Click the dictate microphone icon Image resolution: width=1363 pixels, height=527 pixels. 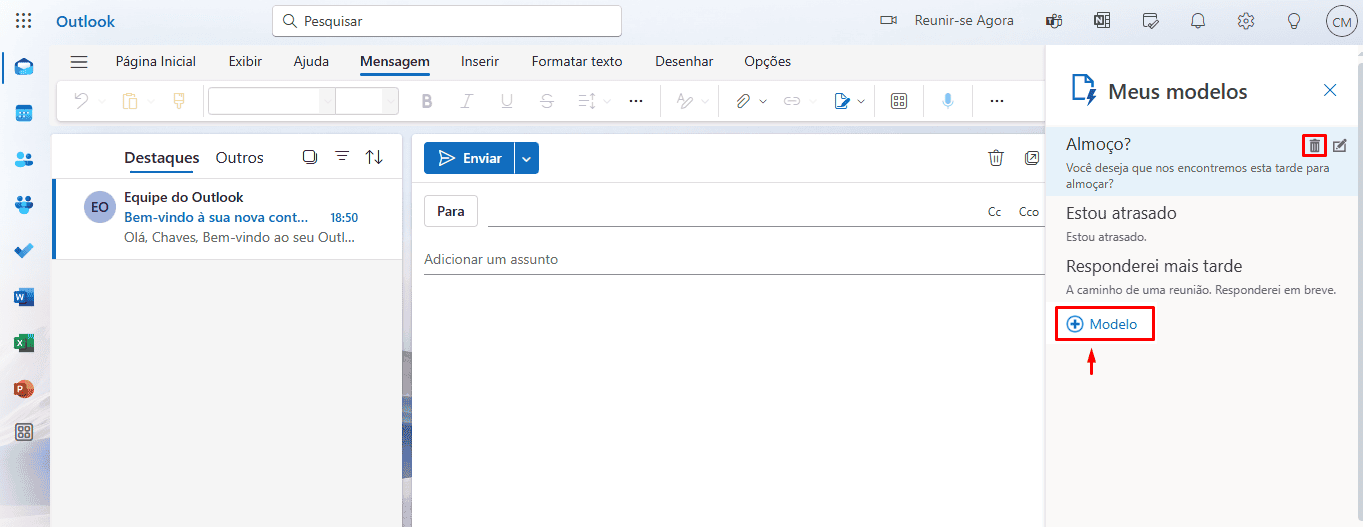click(x=947, y=101)
